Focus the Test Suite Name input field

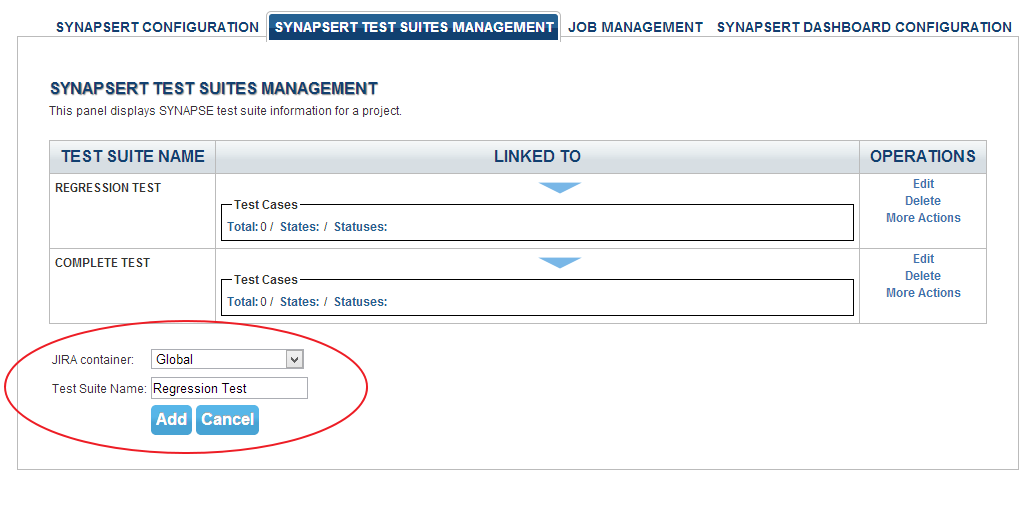[229, 389]
